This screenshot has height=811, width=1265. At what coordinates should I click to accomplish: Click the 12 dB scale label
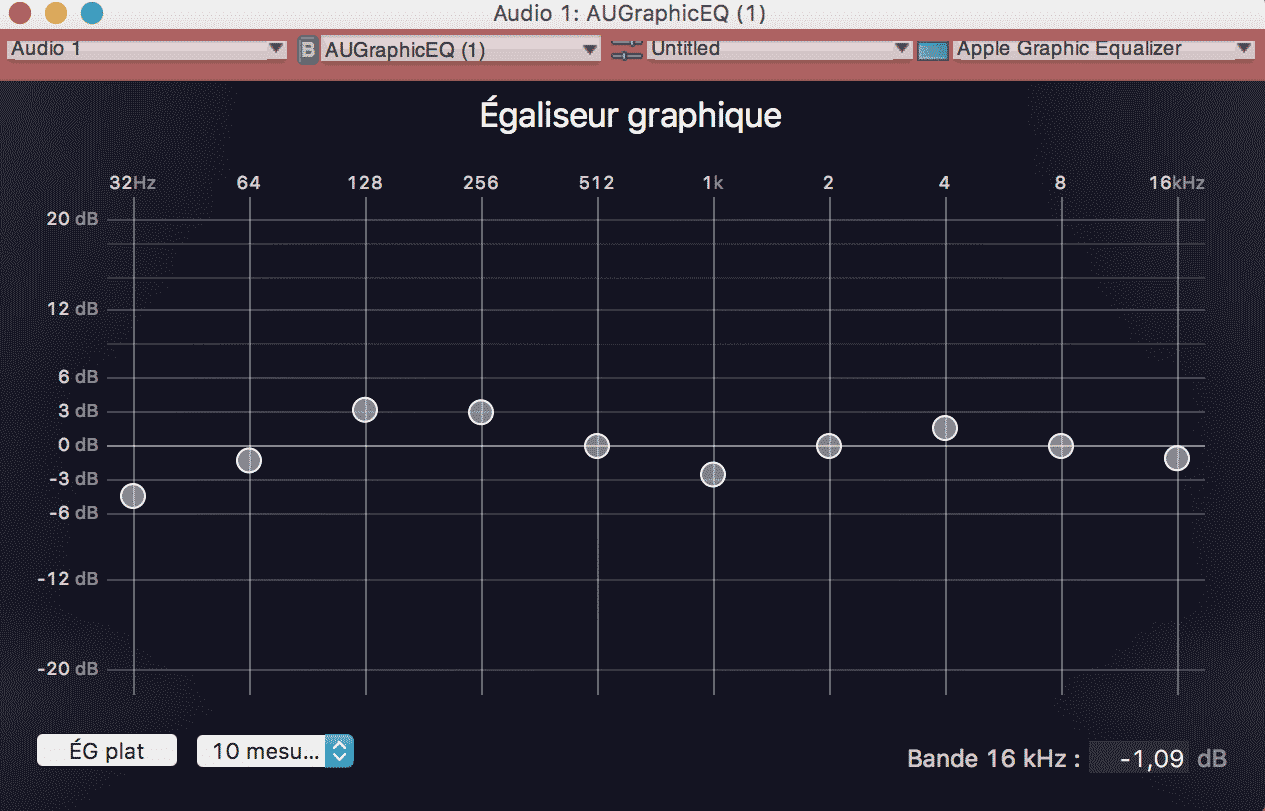[73, 309]
